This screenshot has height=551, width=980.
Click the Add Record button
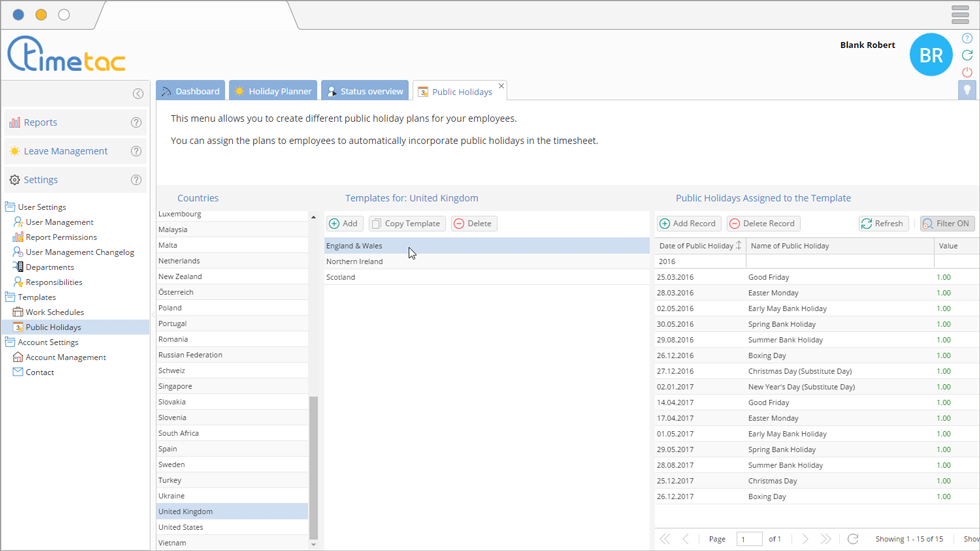[688, 224]
